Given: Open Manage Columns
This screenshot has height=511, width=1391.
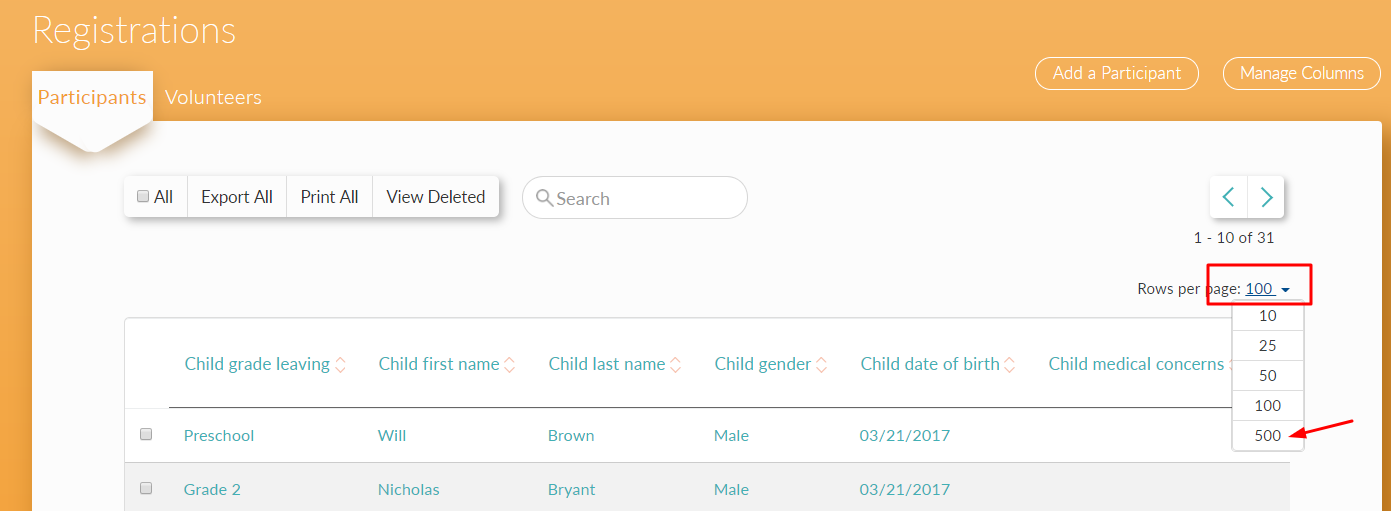Looking at the screenshot, I should coord(1301,73).
